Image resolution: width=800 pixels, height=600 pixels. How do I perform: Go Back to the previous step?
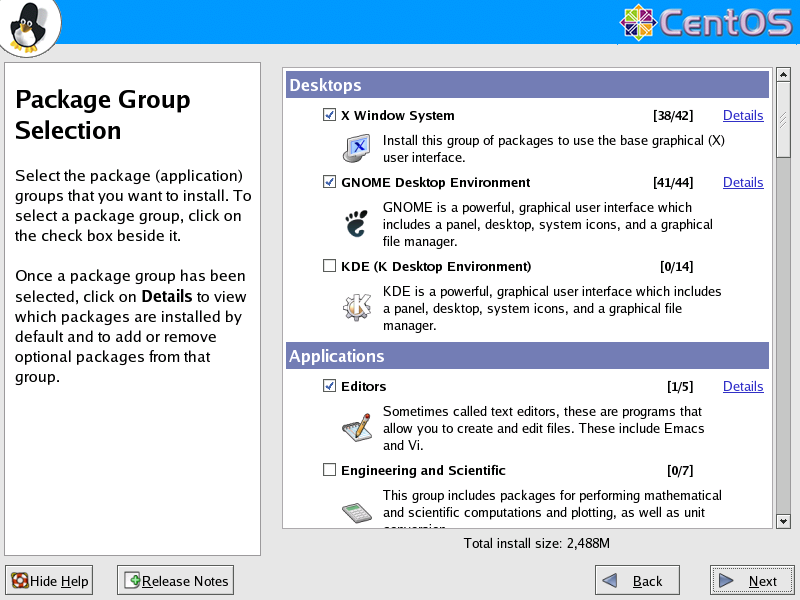(637, 581)
